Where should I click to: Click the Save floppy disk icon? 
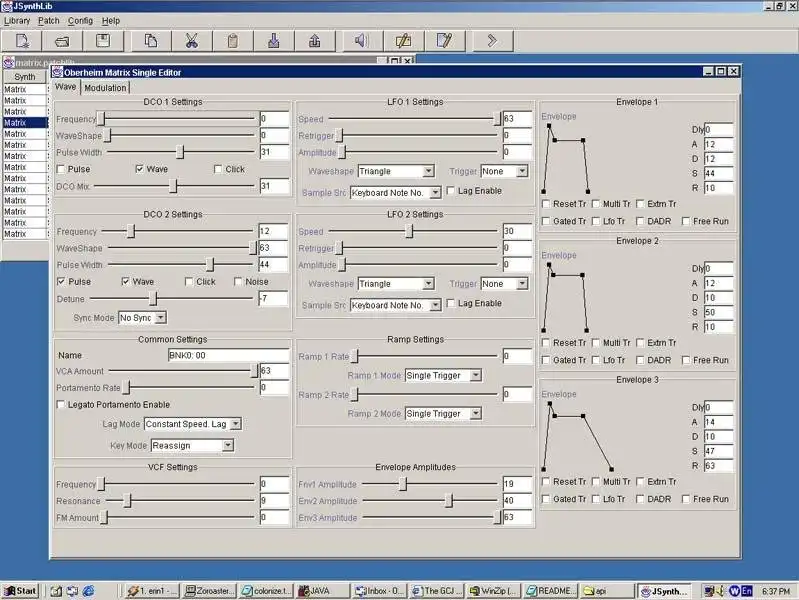pos(103,41)
